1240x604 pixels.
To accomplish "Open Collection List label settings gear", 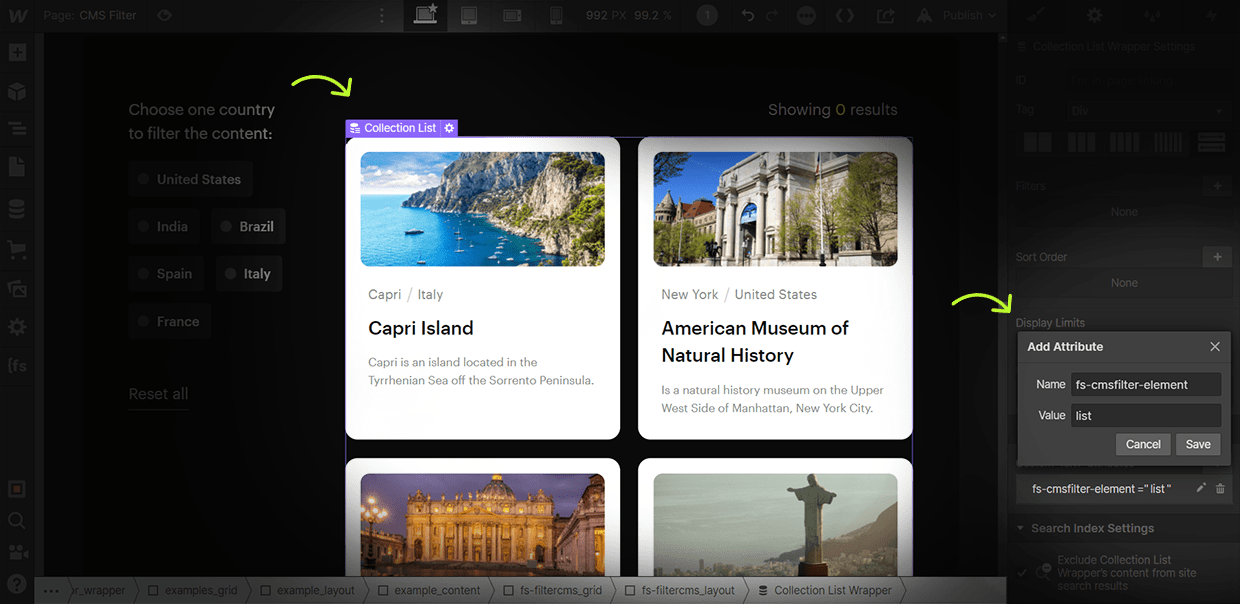I will [x=449, y=128].
